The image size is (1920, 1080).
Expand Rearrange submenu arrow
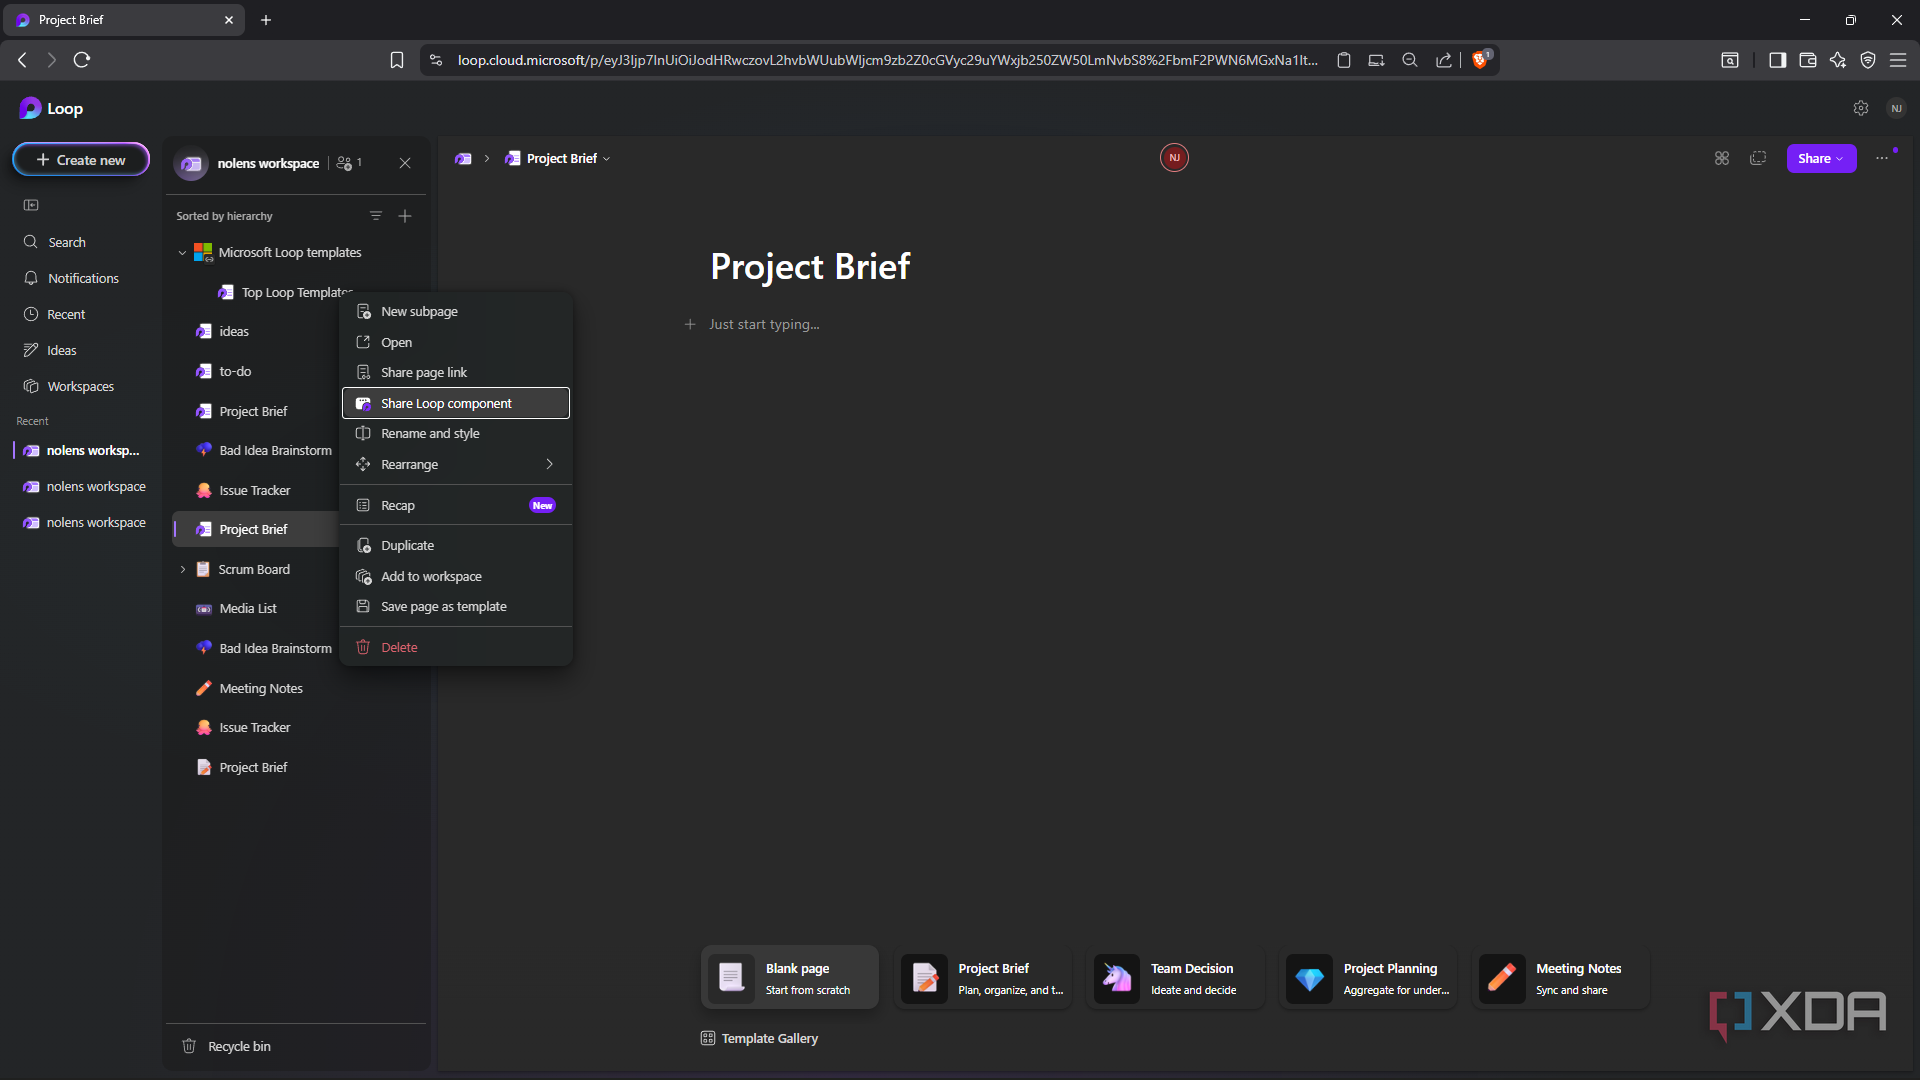(549, 464)
